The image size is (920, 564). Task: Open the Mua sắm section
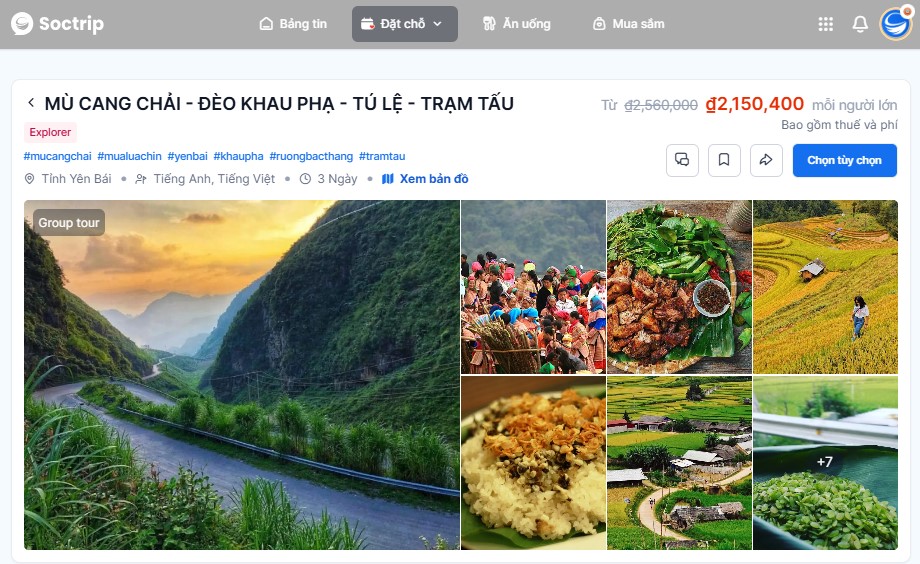coord(628,24)
